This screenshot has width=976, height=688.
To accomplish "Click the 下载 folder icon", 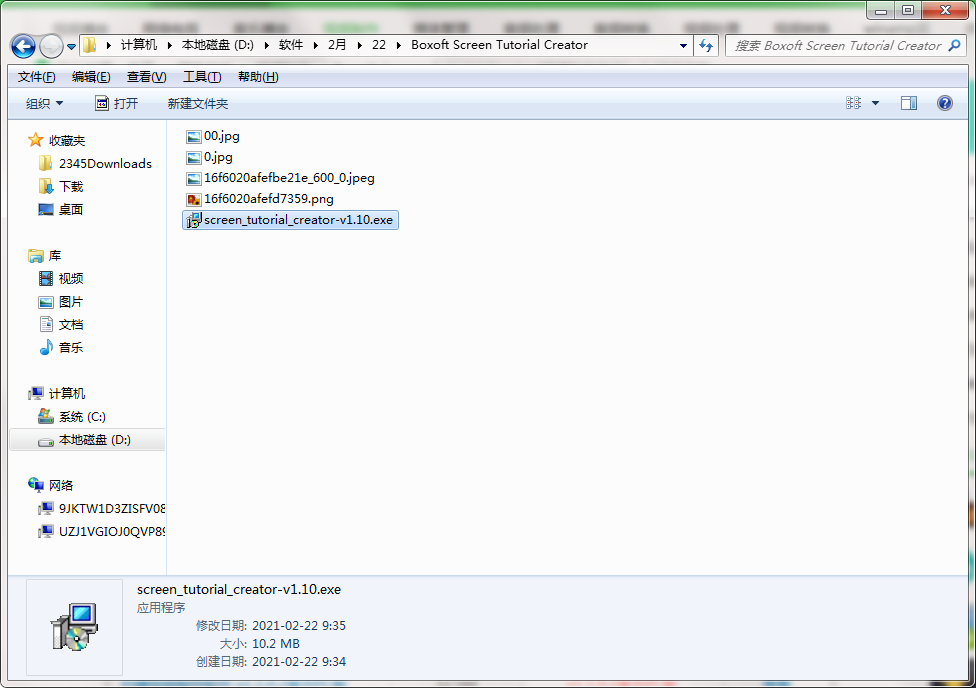I will [45, 186].
